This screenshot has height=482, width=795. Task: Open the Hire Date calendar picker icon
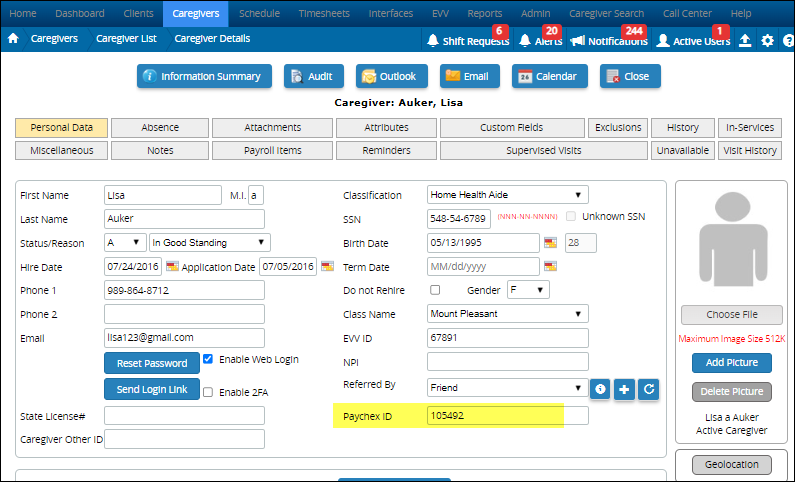coord(172,266)
